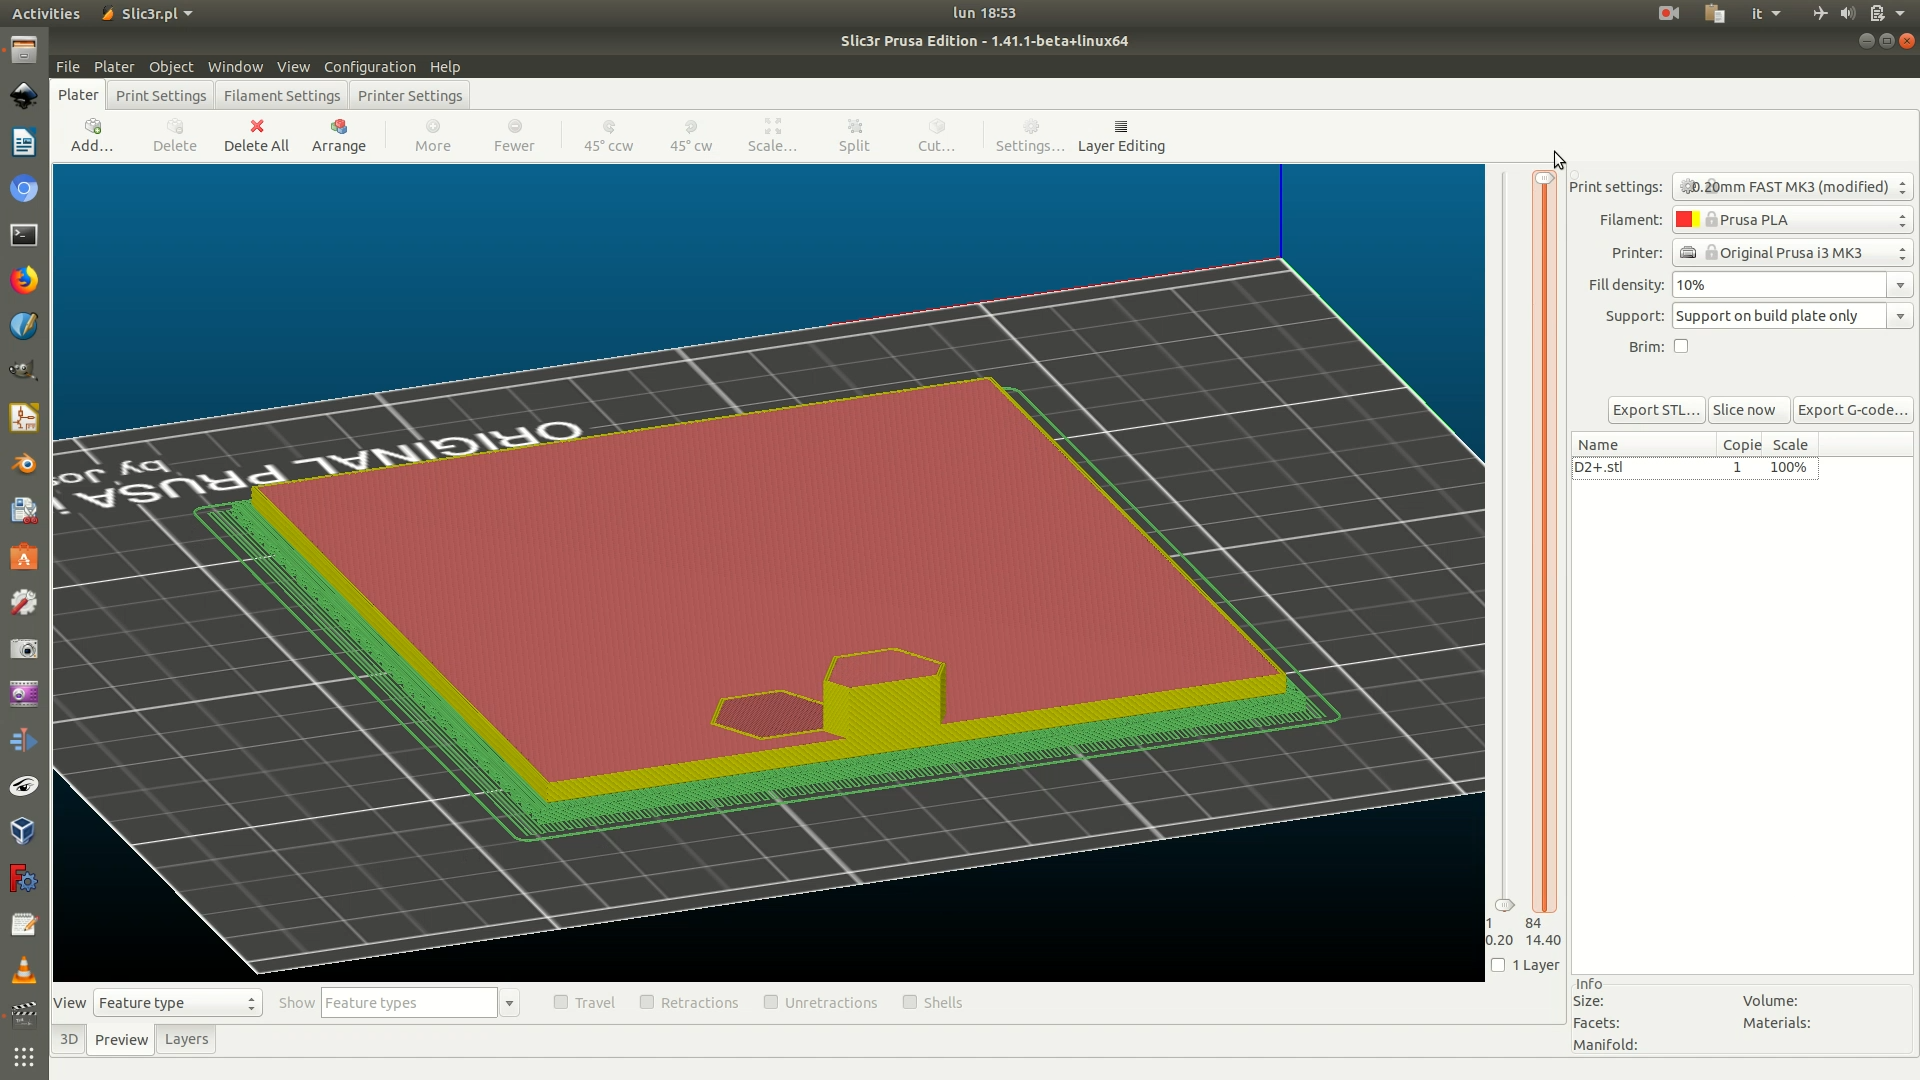Image resolution: width=1920 pixels, height=1080 pixels.
Task: Enable the Travel moves checkbox
Action: click(x=561, y=1002)
